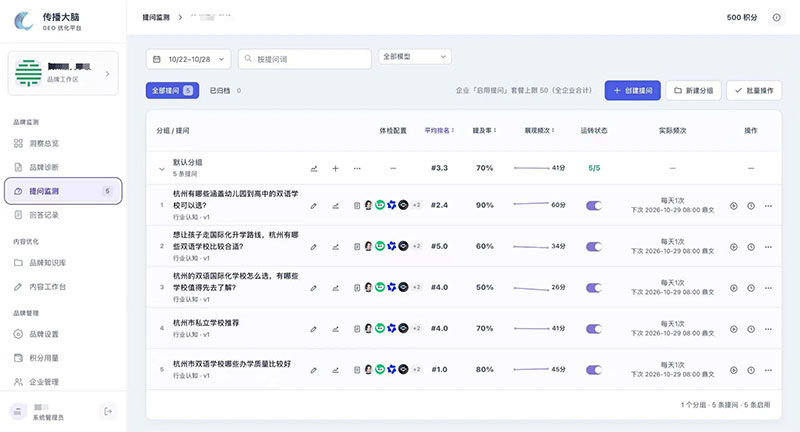
Task: Collapse the 默认分组 group chevron
Action: [x=162, y=169]
